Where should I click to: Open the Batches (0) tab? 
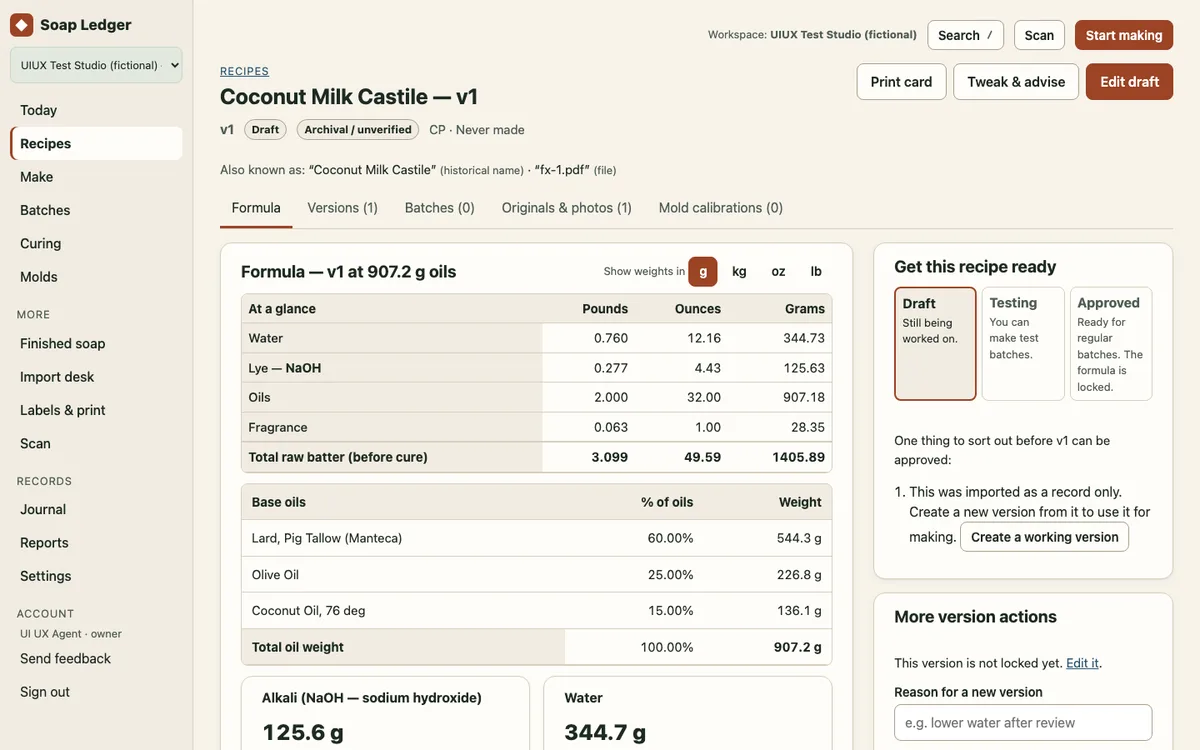pos(440,208)
